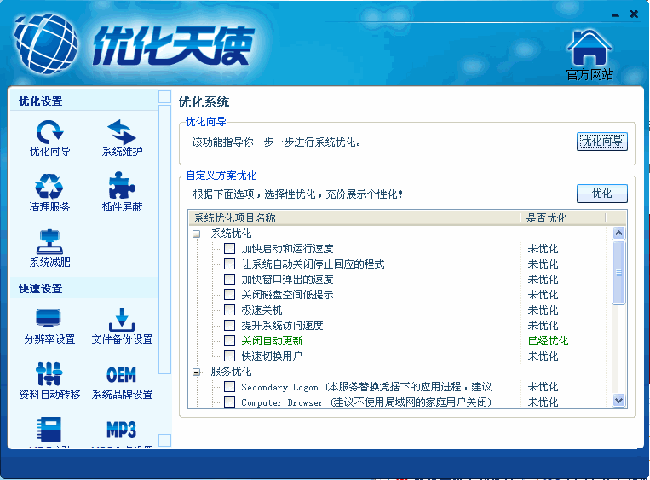Image resolution: width=650 pixels, height=480 pixels.
Task: Toggle the 关闭自动更新 checkbox
Action: 230,341
